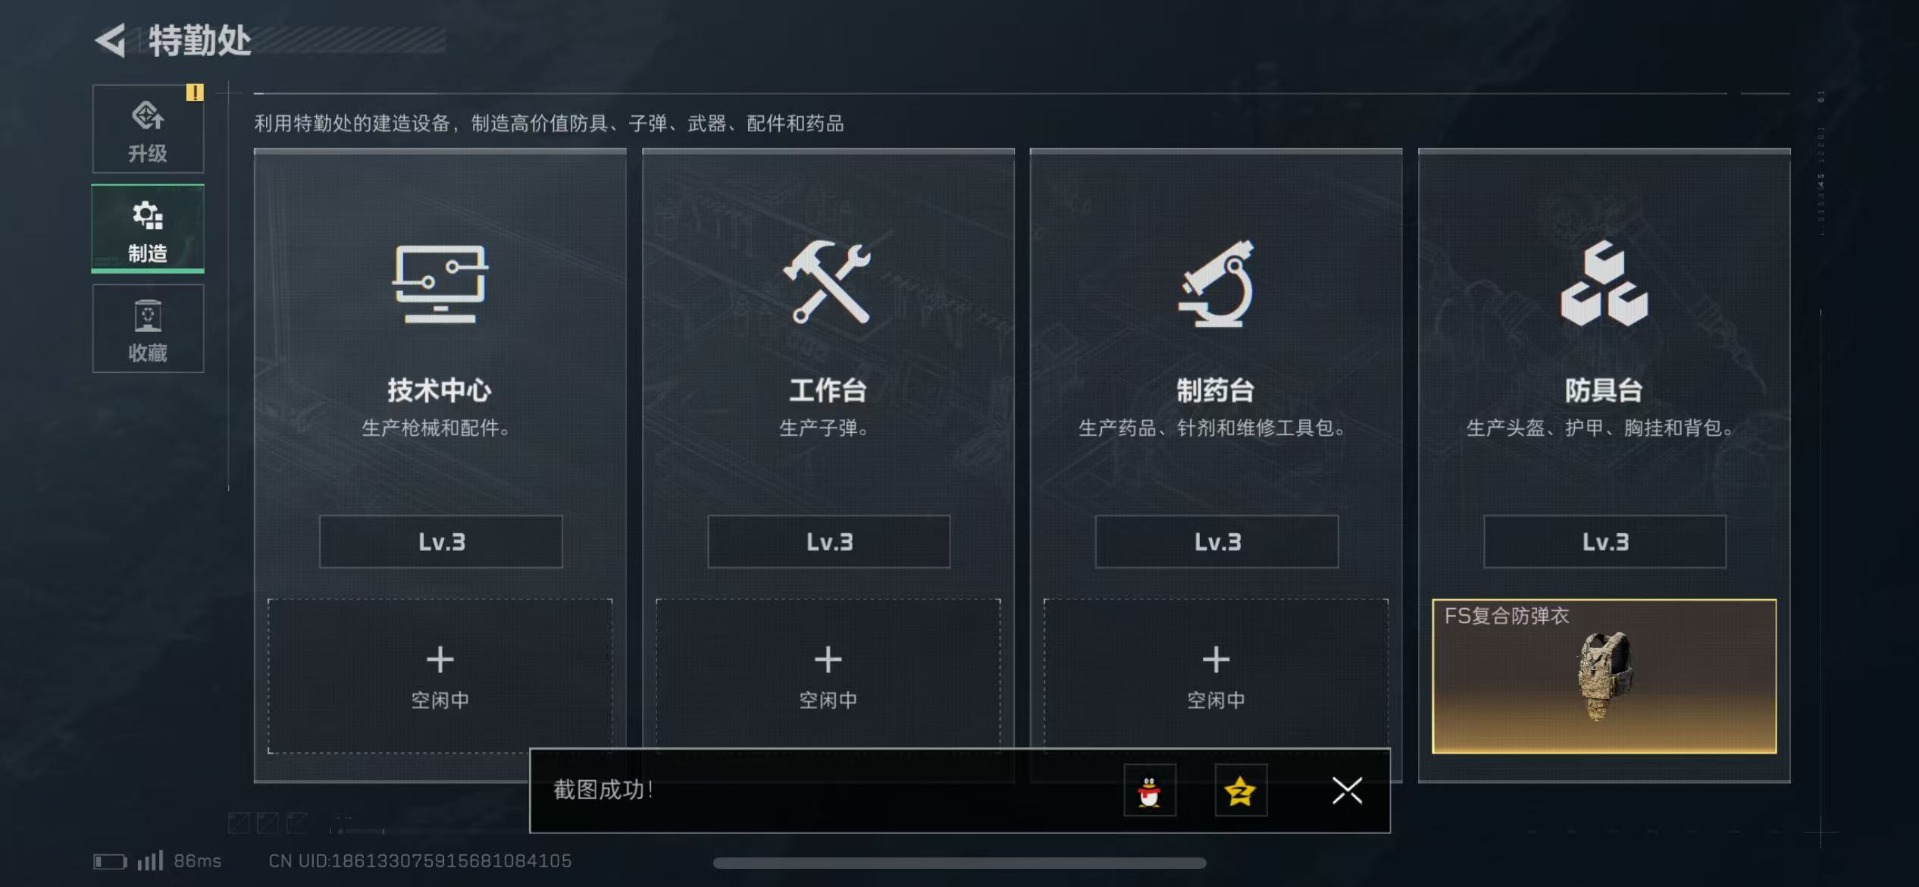Add a production in 技术中心 idle slot
Screen dimensions: 1919x887
pos(440,675)
